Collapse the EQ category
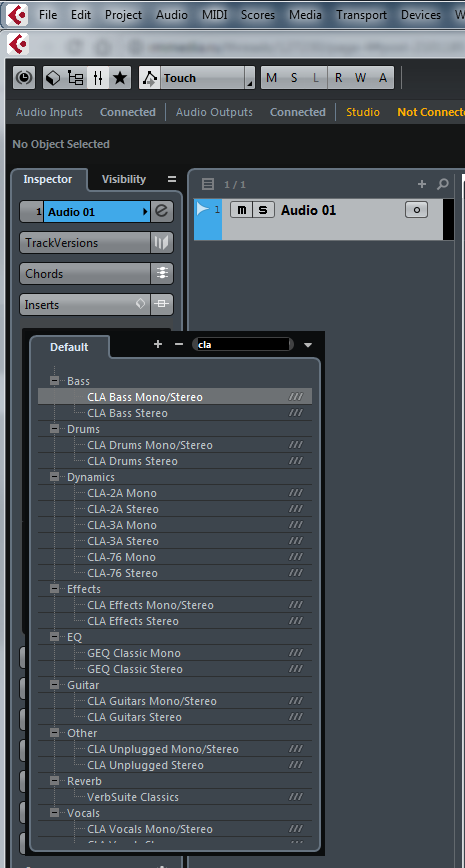This screenshot has height=868, width=465. click(x=54, y=637)
